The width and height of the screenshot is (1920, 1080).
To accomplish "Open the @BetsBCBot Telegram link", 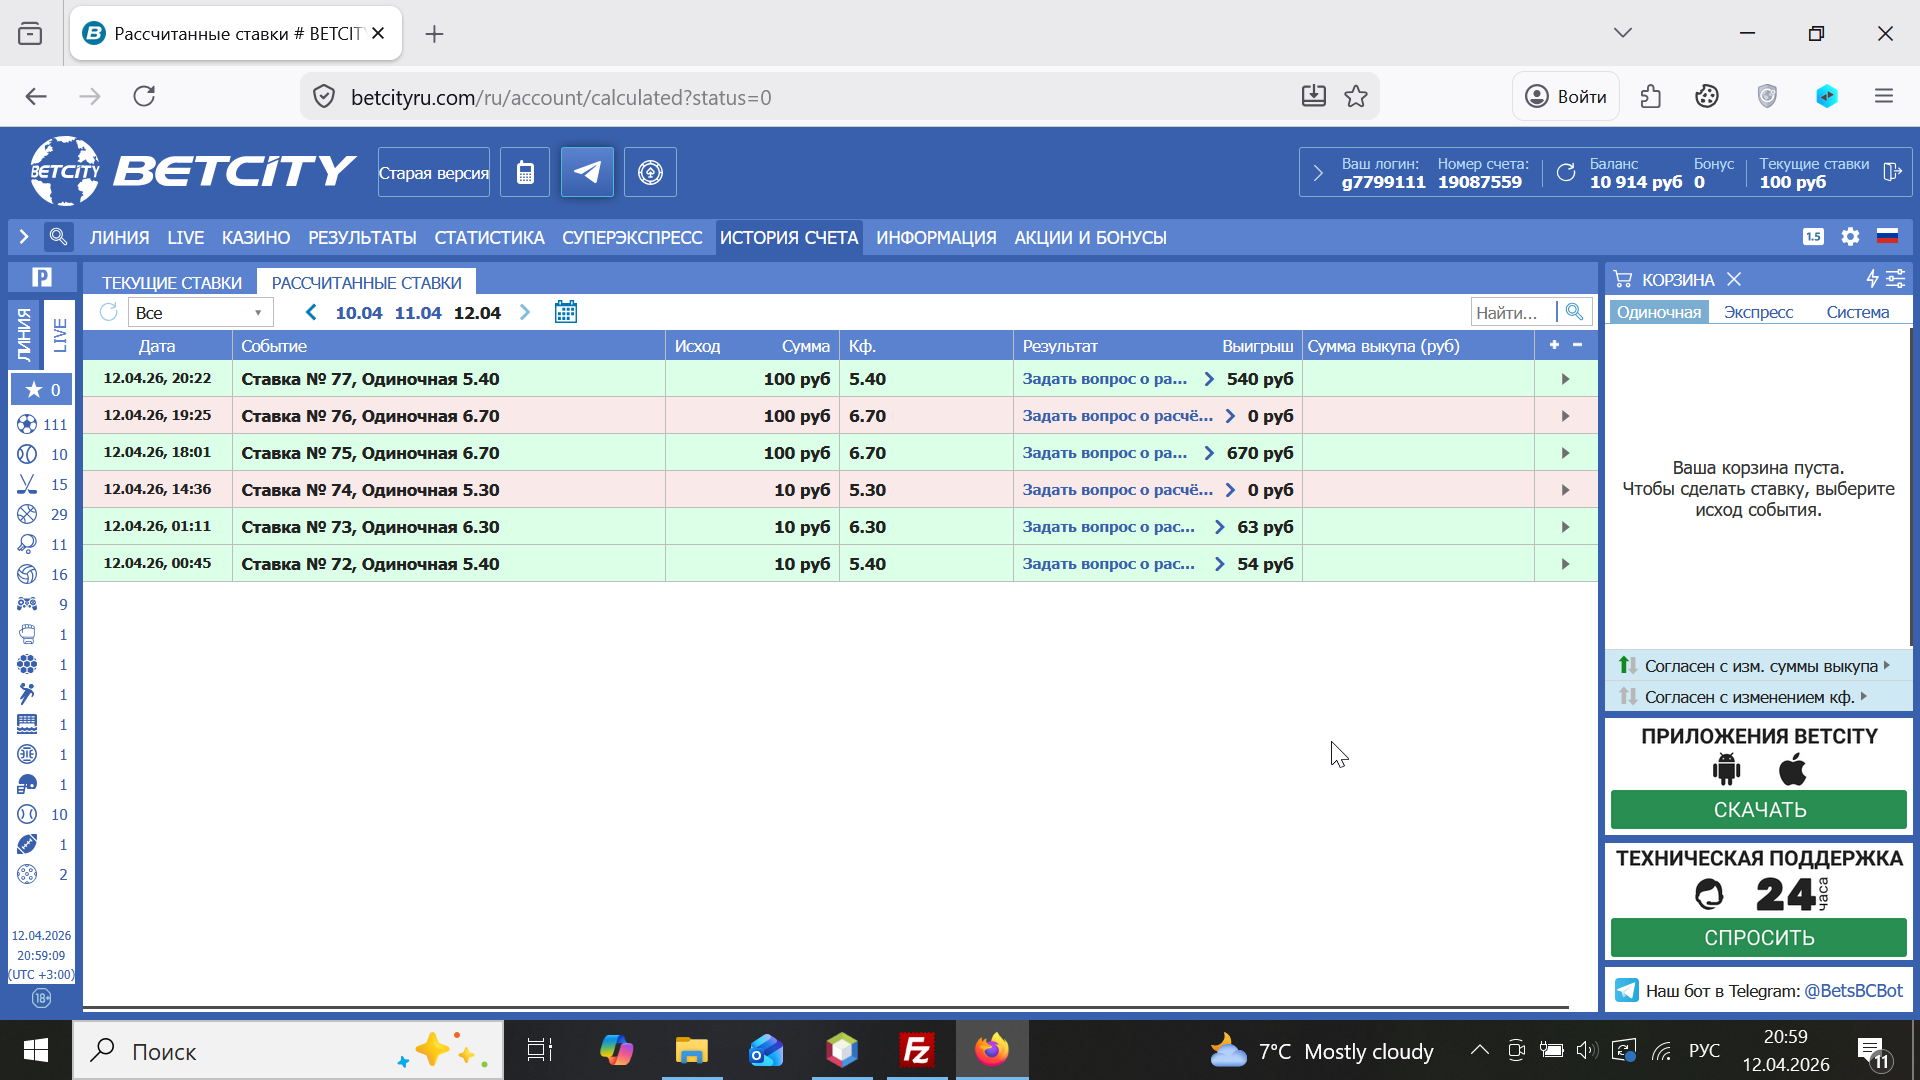I will 1853,991.
